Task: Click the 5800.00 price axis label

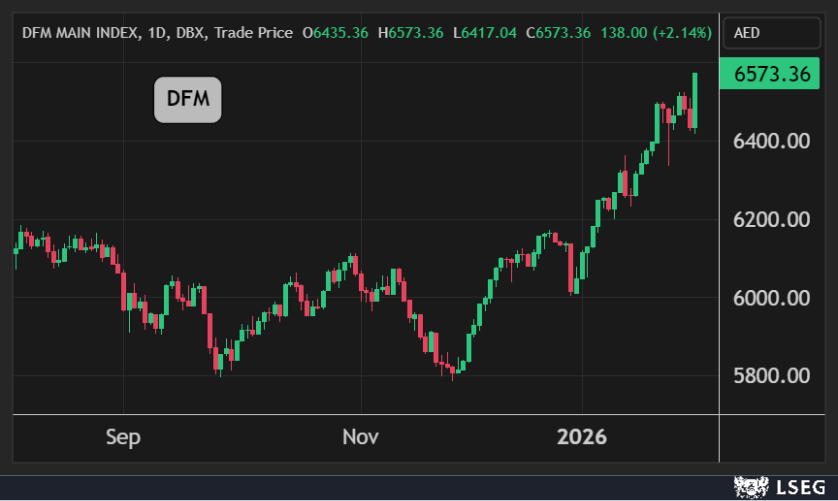Action: pos(770,376)
